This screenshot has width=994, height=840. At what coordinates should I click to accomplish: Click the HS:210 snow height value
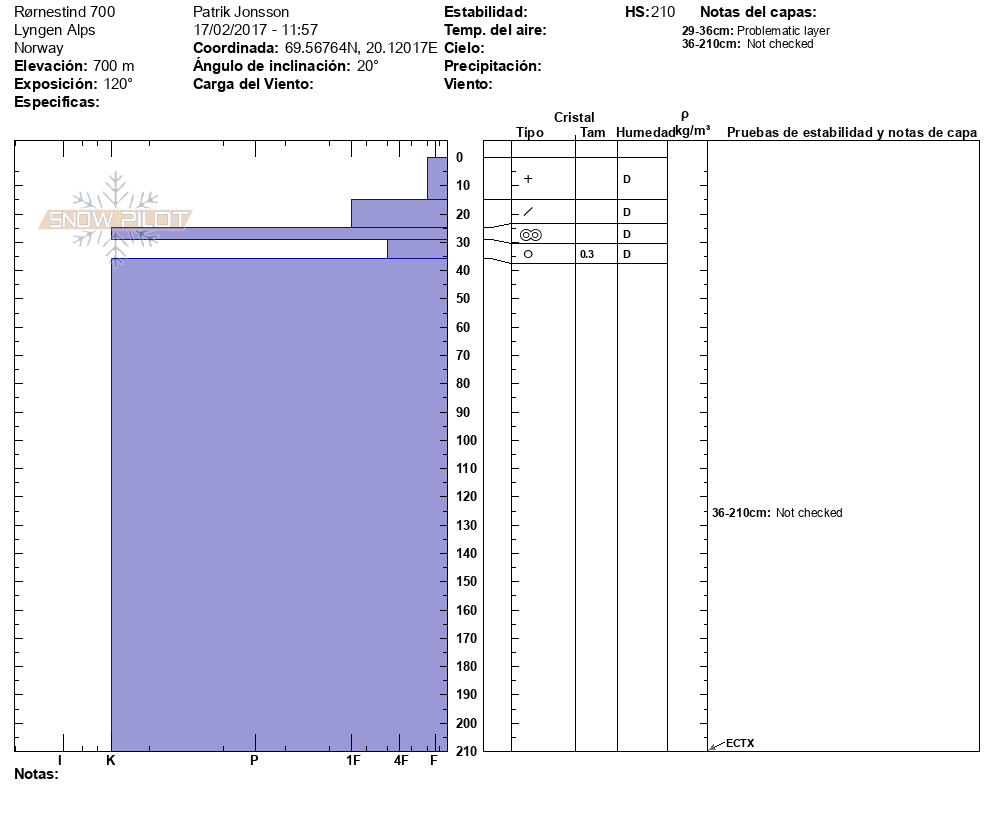click(x=649, y=12)
